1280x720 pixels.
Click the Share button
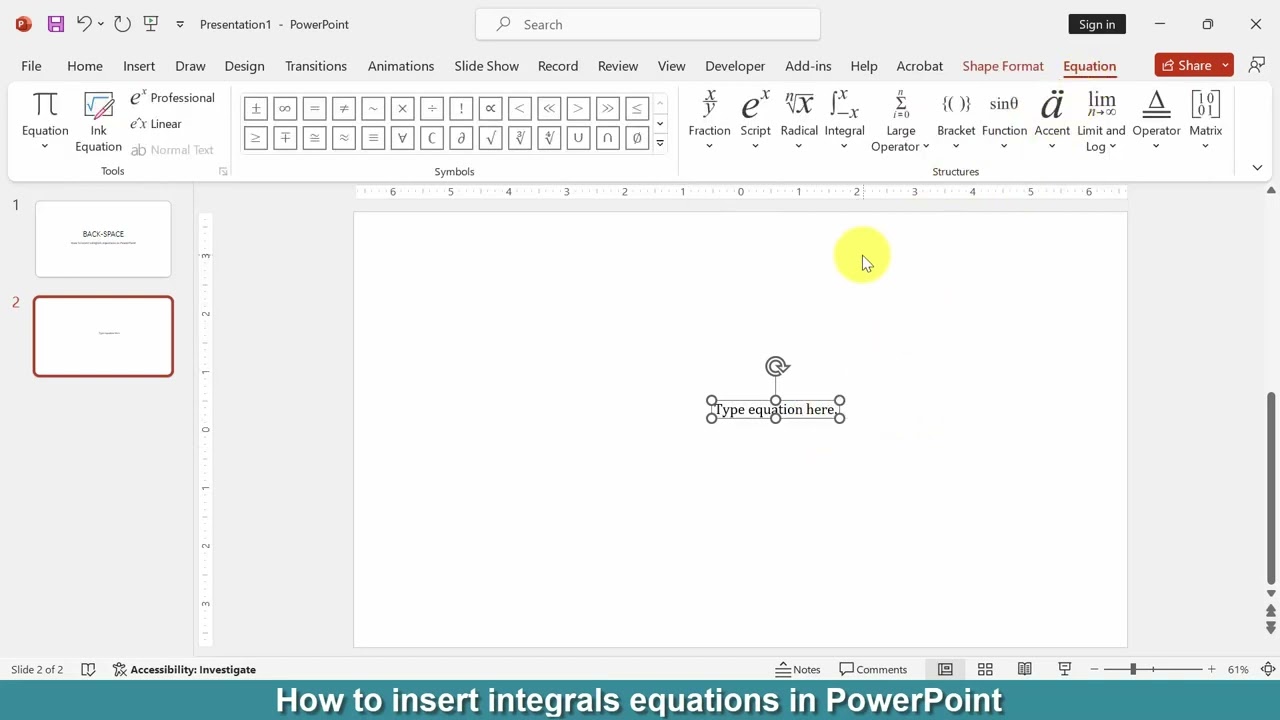pyautogui.click(x=1186, y=65)
